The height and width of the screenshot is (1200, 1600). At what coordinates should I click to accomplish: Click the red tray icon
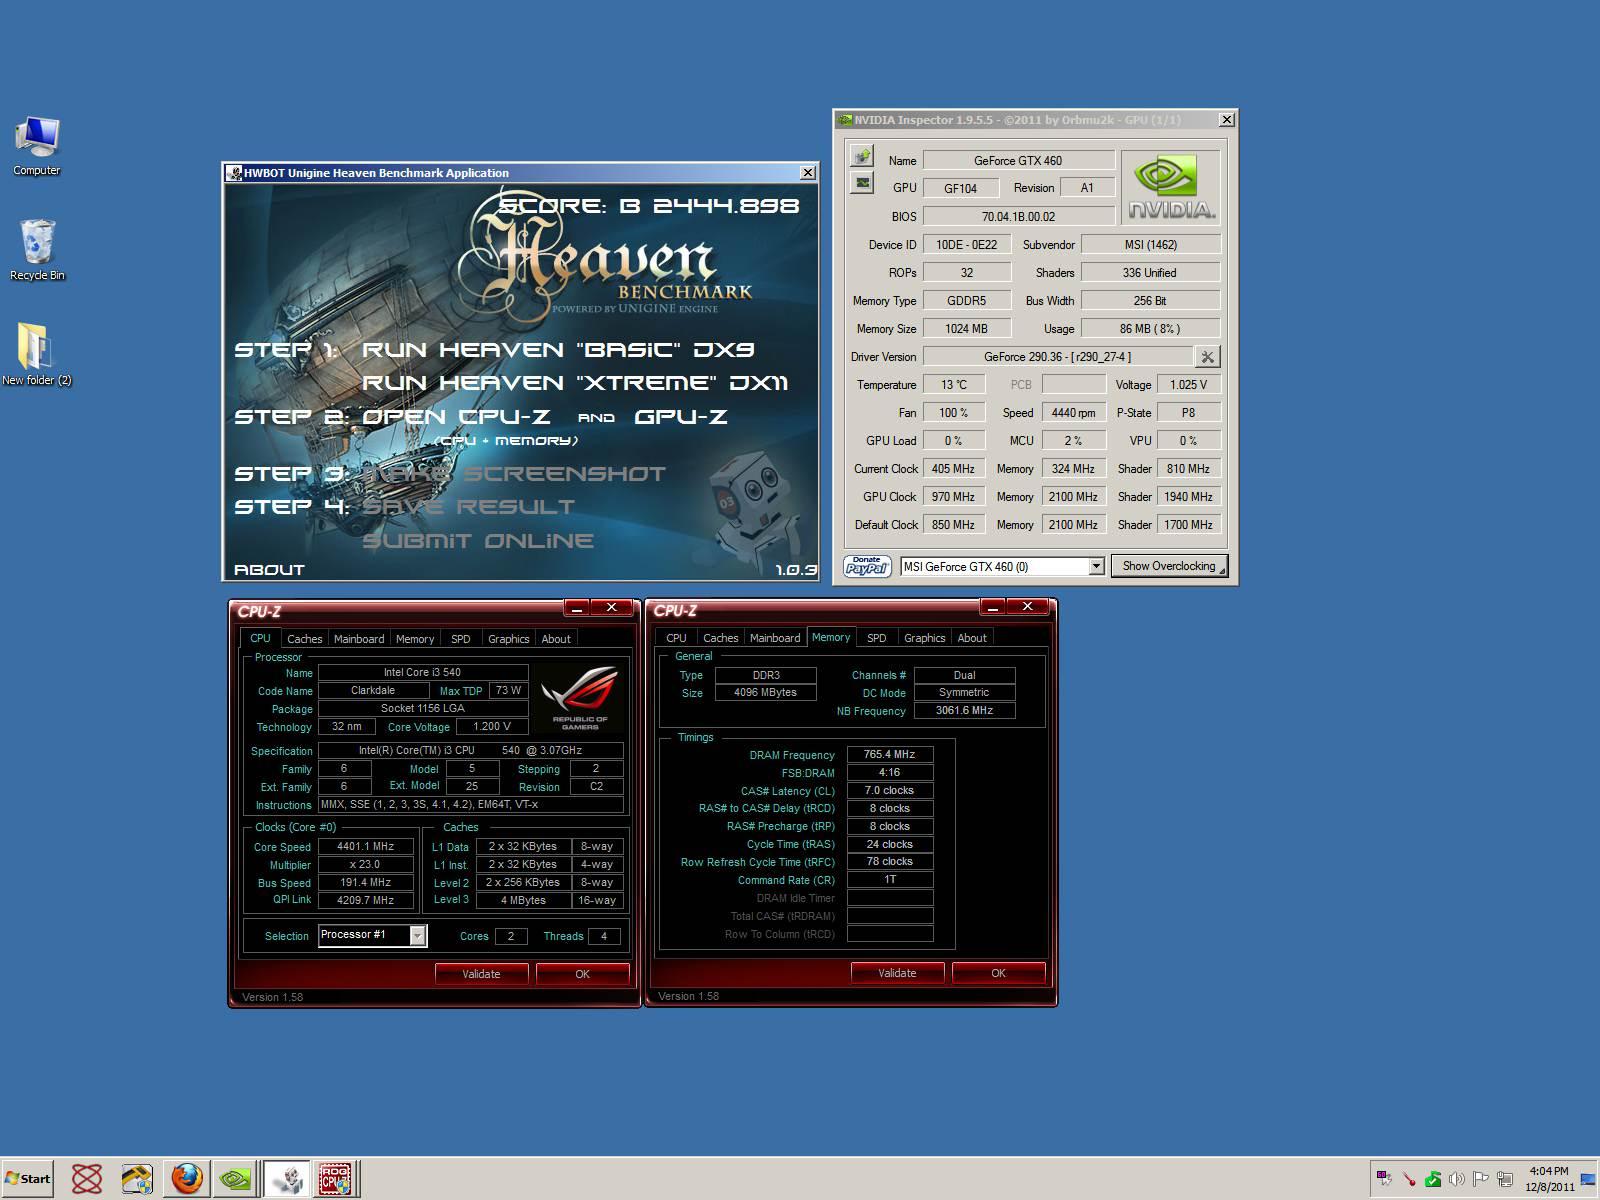pyautogui.click(x=1409, y=1179)
